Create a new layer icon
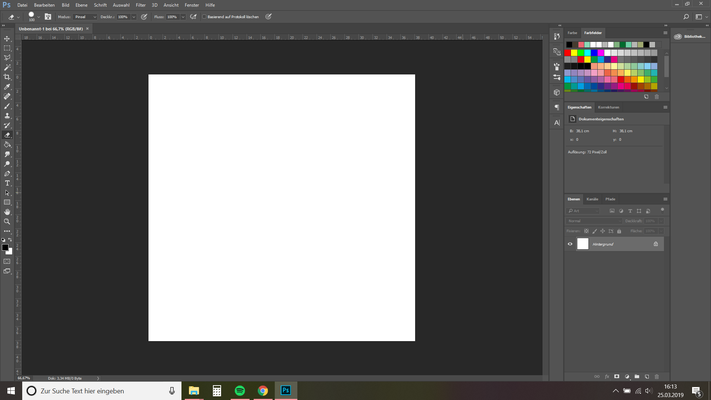 [x=647, y=376]
